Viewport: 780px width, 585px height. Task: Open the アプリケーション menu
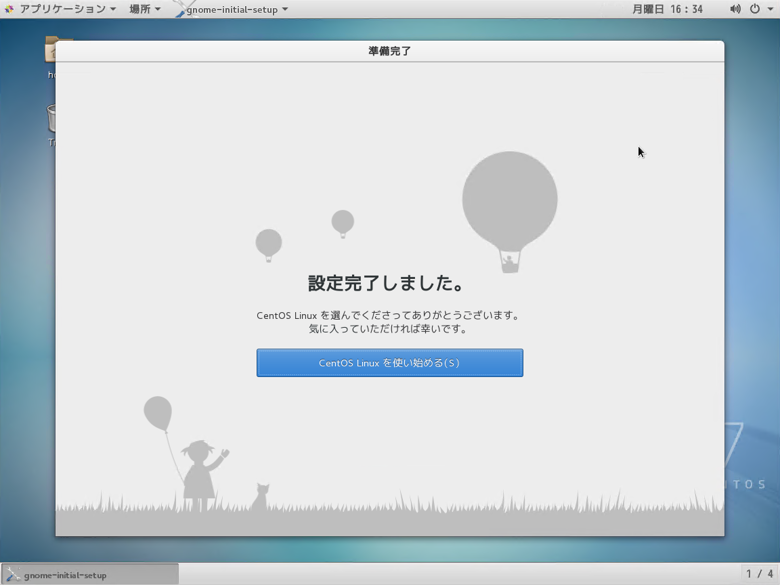tap(61, 9)
